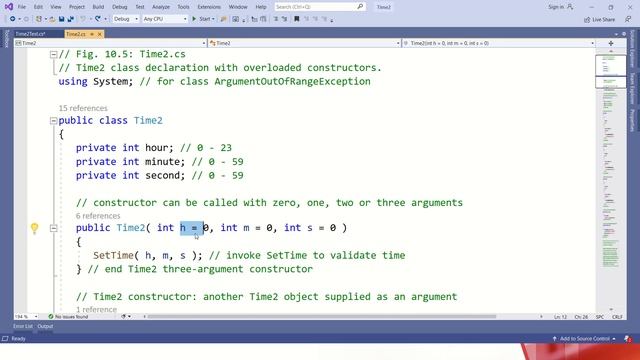Open the Output panel tab
The height and width of the screenshot is (360, 640).
pos(45,326)
